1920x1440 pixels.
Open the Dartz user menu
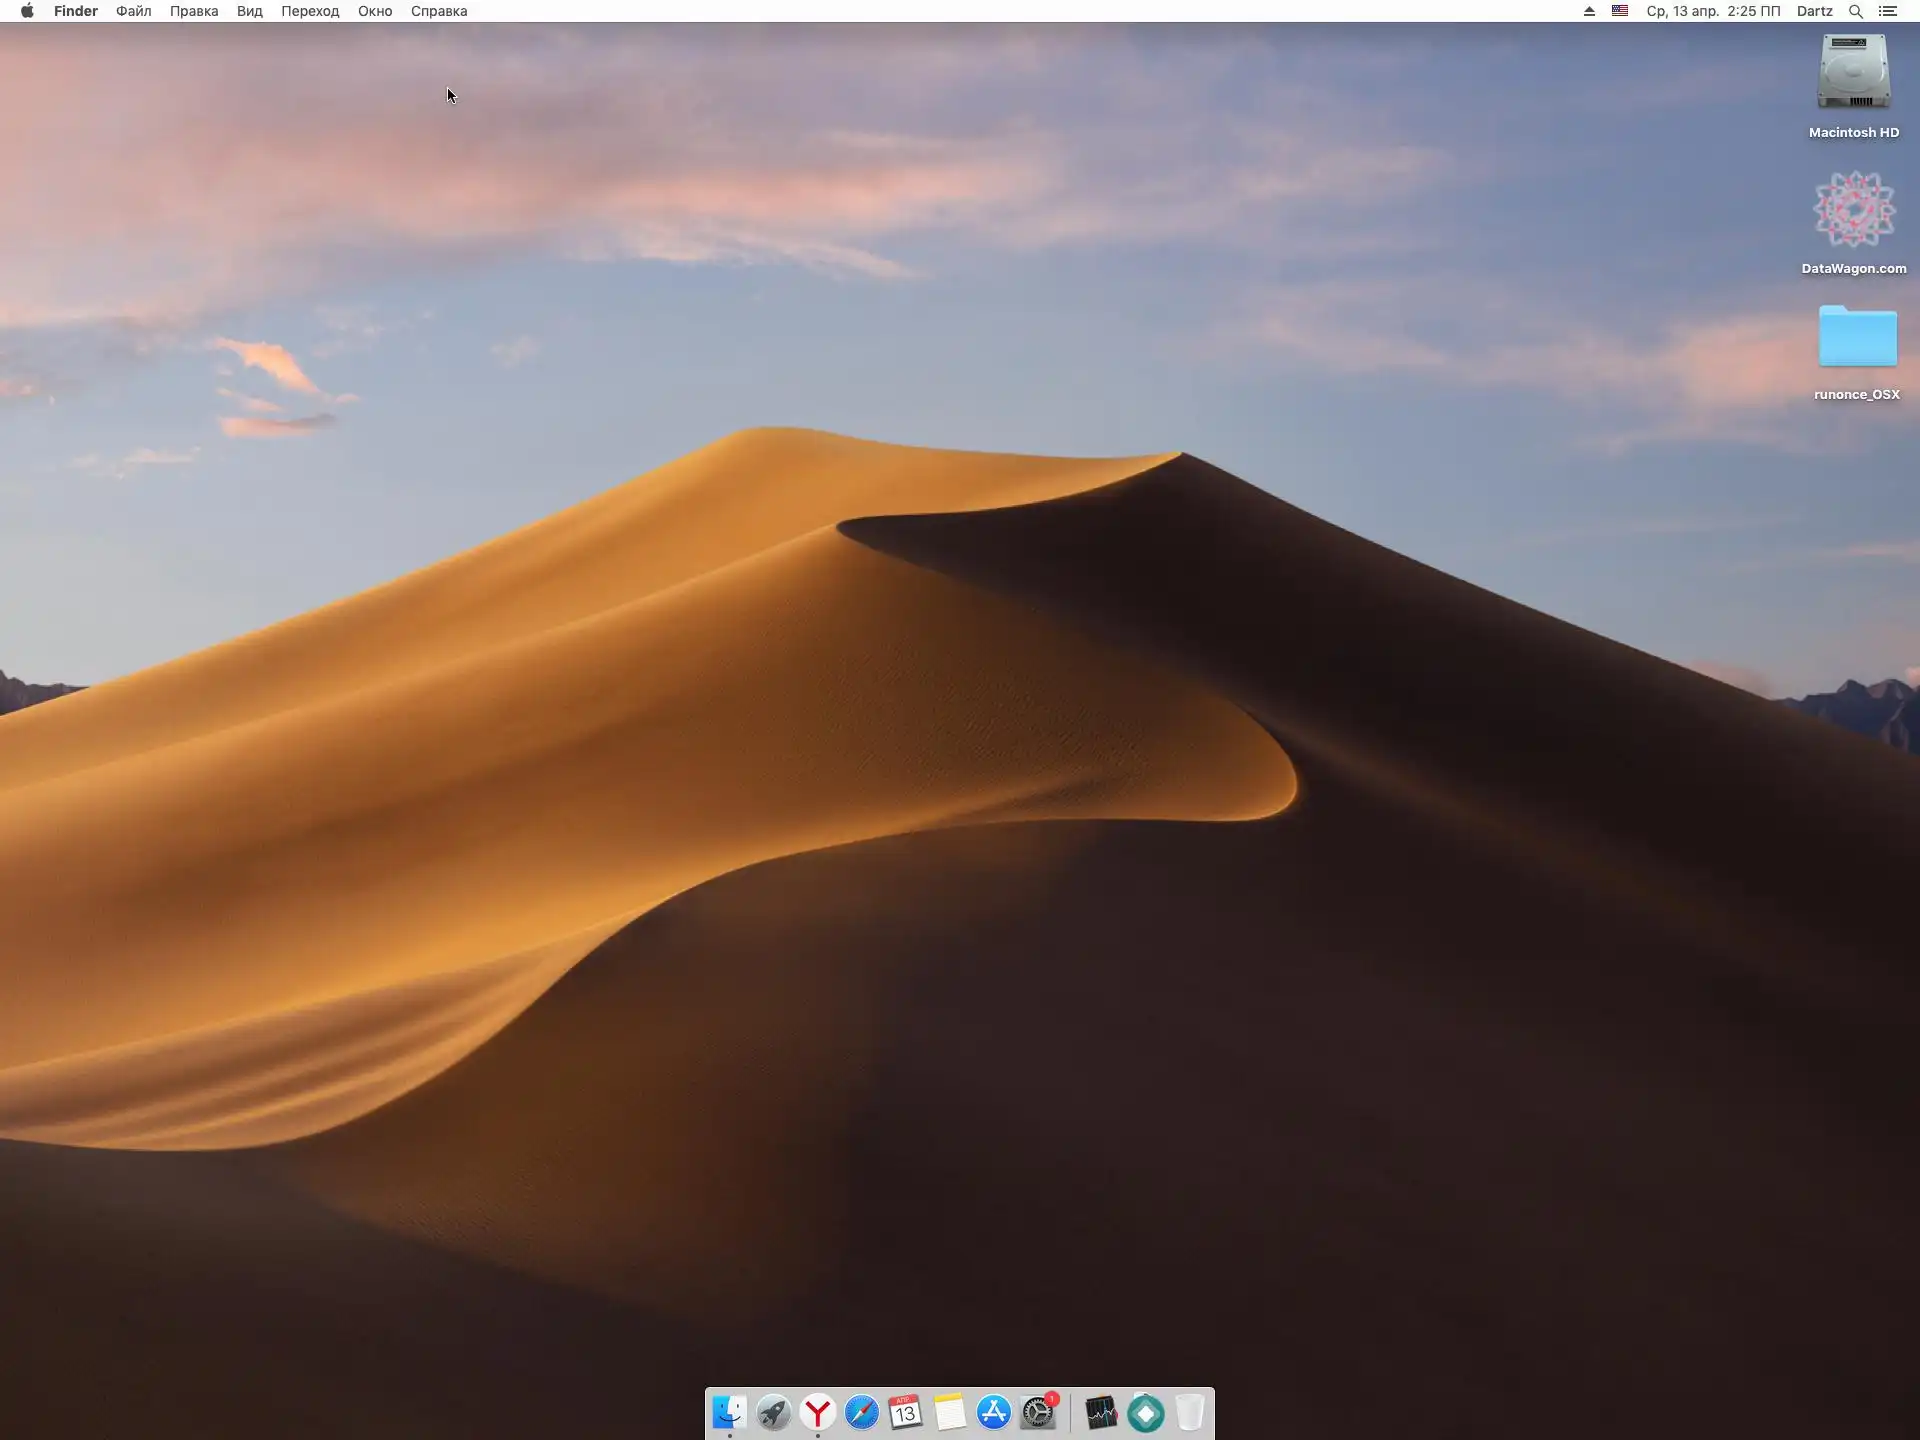pos(1814,11)
